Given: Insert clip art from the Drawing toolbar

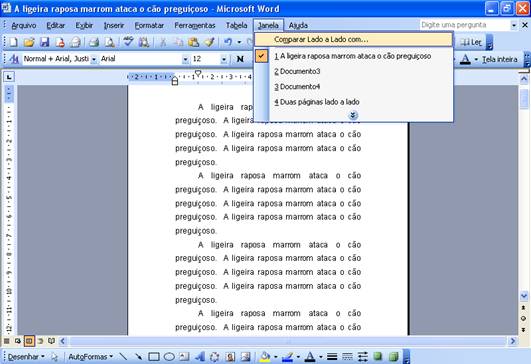Looking at the screenshot, I should [x=230, y=357].
